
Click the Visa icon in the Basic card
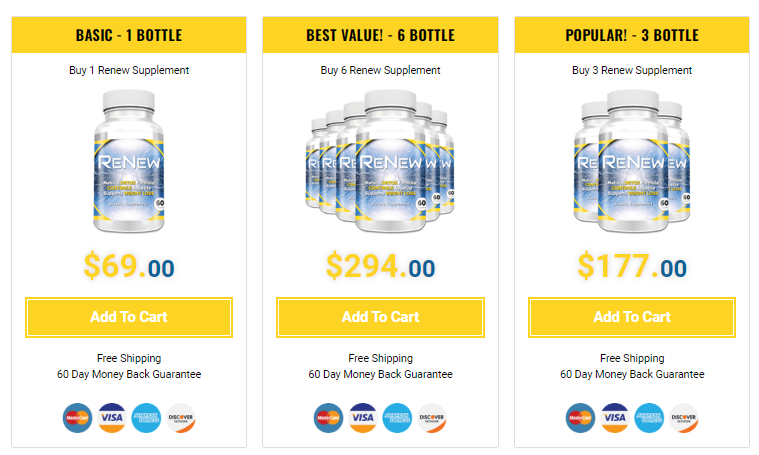click(112, 418)
